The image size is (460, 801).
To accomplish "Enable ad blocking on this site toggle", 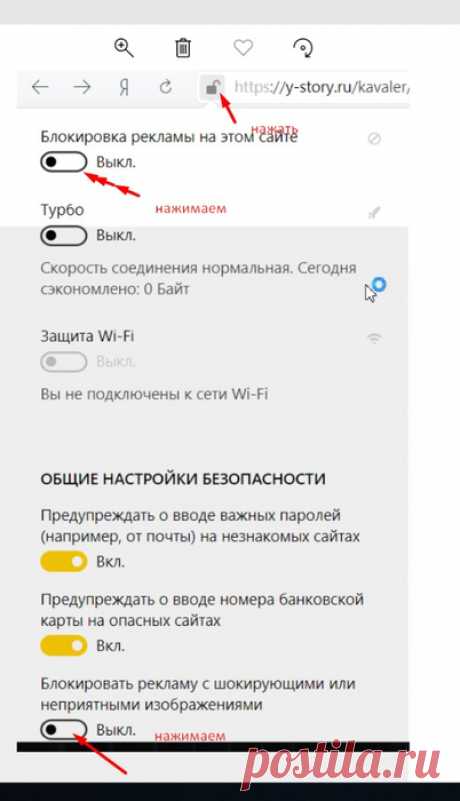I will (x=64, y=162).
